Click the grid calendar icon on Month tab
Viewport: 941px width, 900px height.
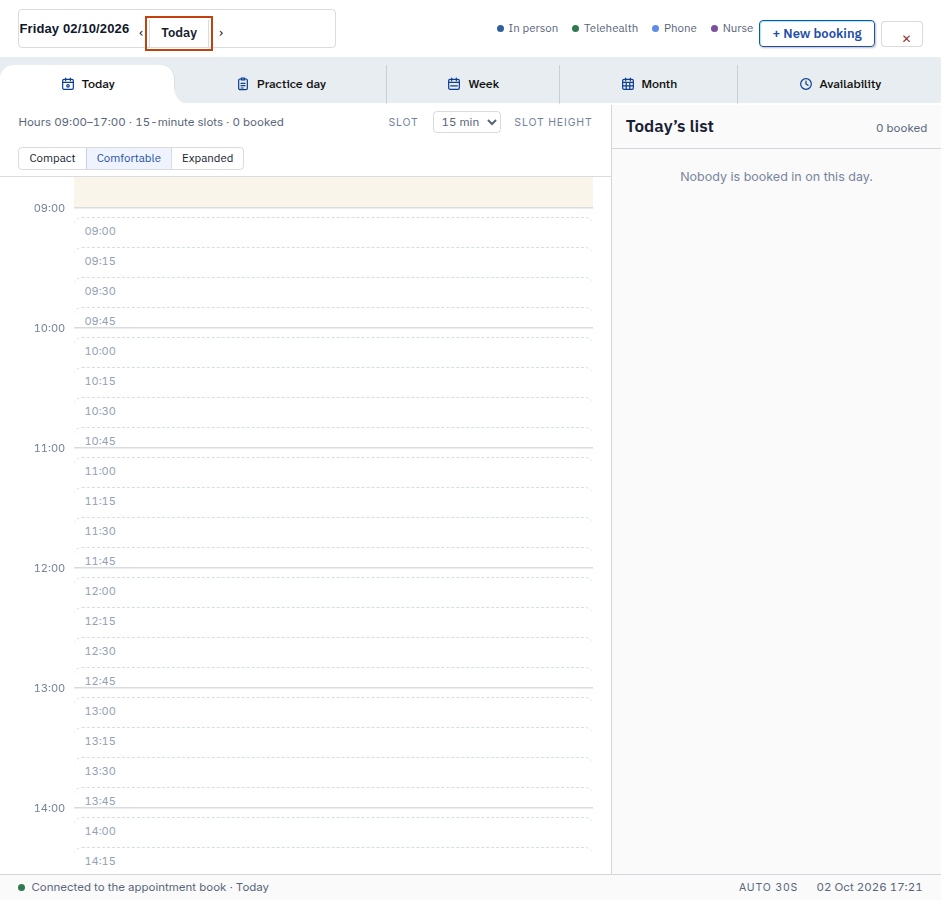628,84
